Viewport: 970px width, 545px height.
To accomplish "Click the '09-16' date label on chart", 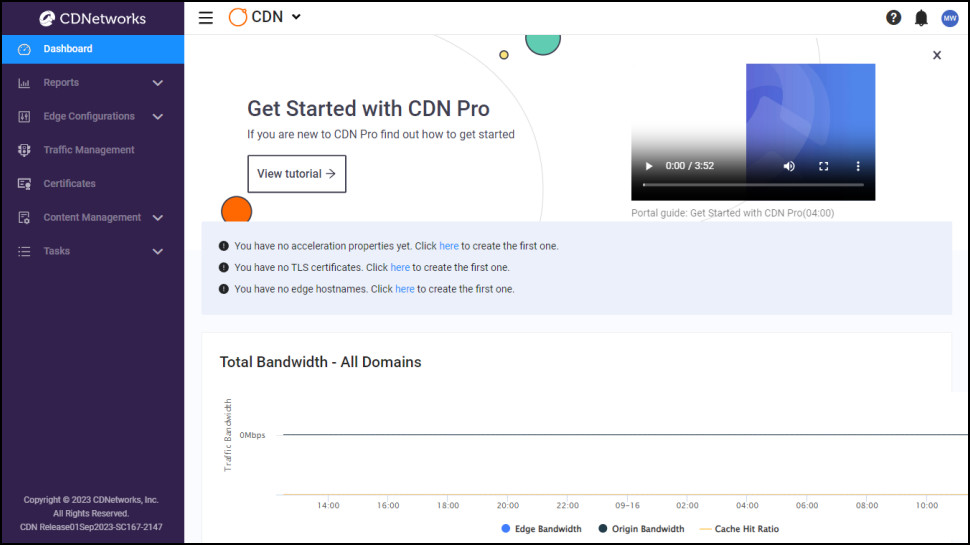I will (627, 505).
